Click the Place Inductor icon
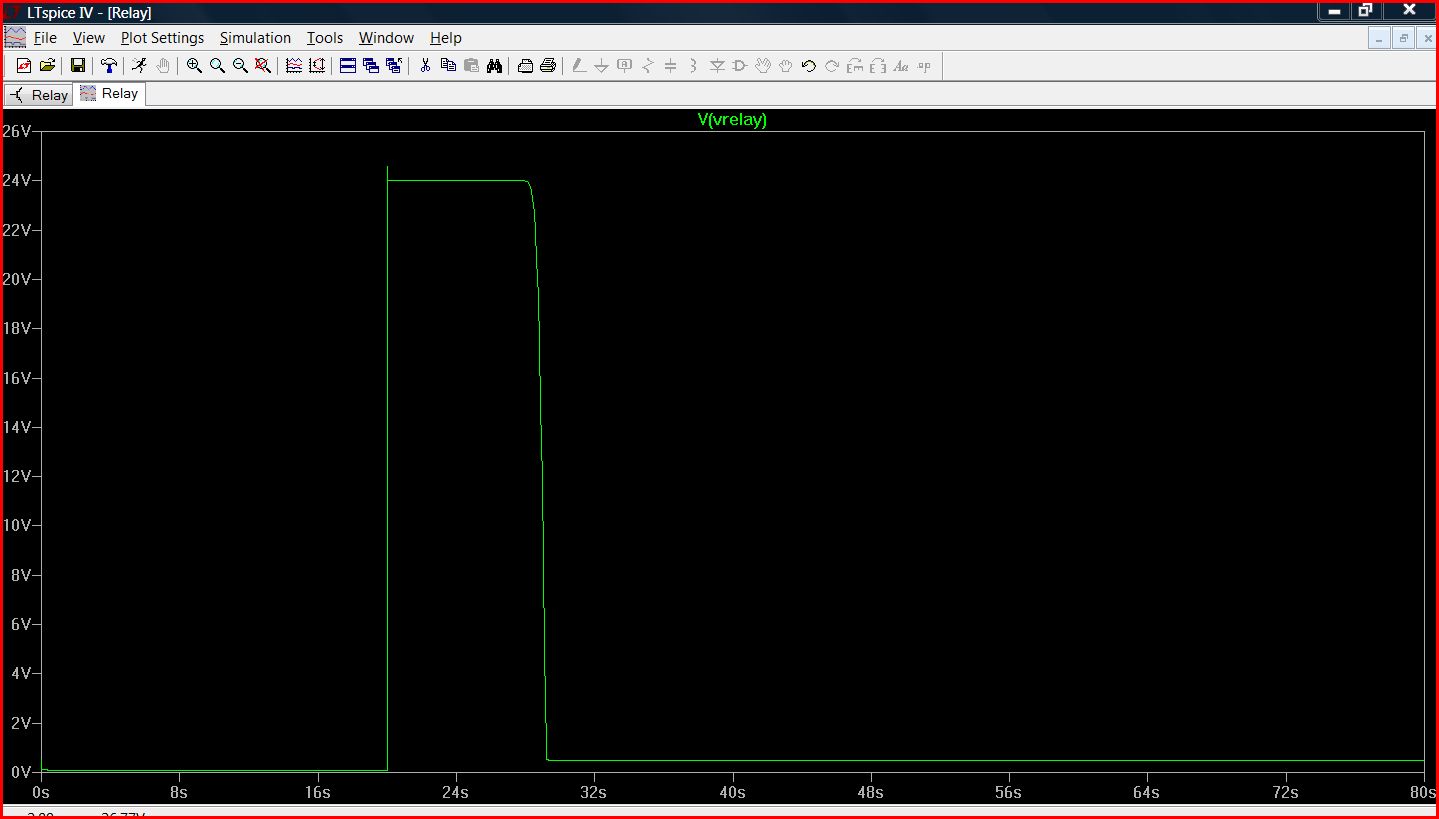Viewport: 1439px width, 819px height. click(x=694, y=66)
